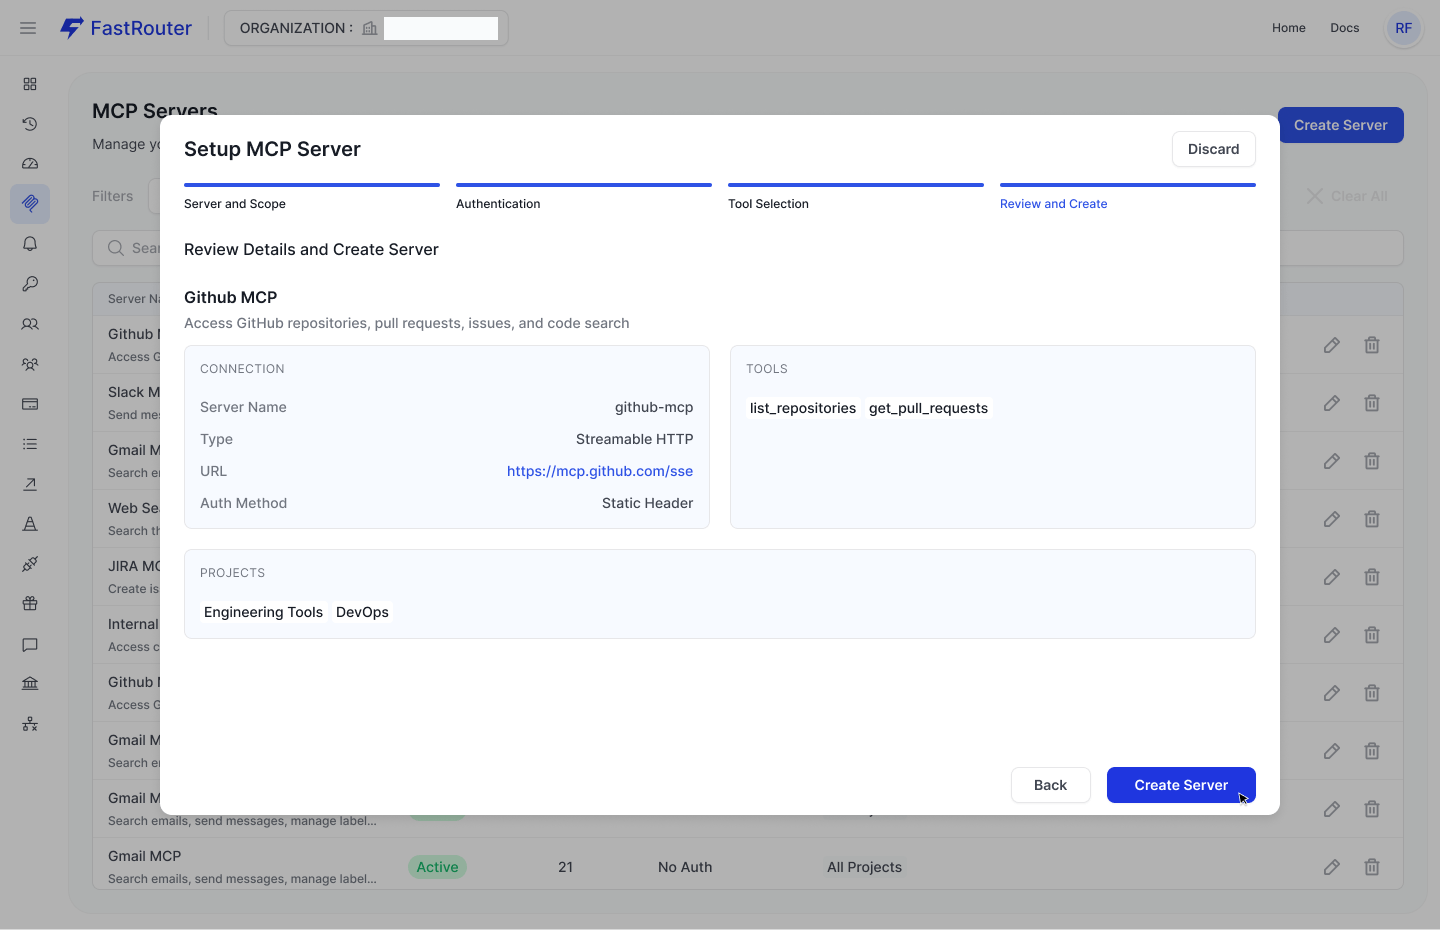View request history via the clock icon
The width and height of the screenshot is (1440, 930).
29,124
